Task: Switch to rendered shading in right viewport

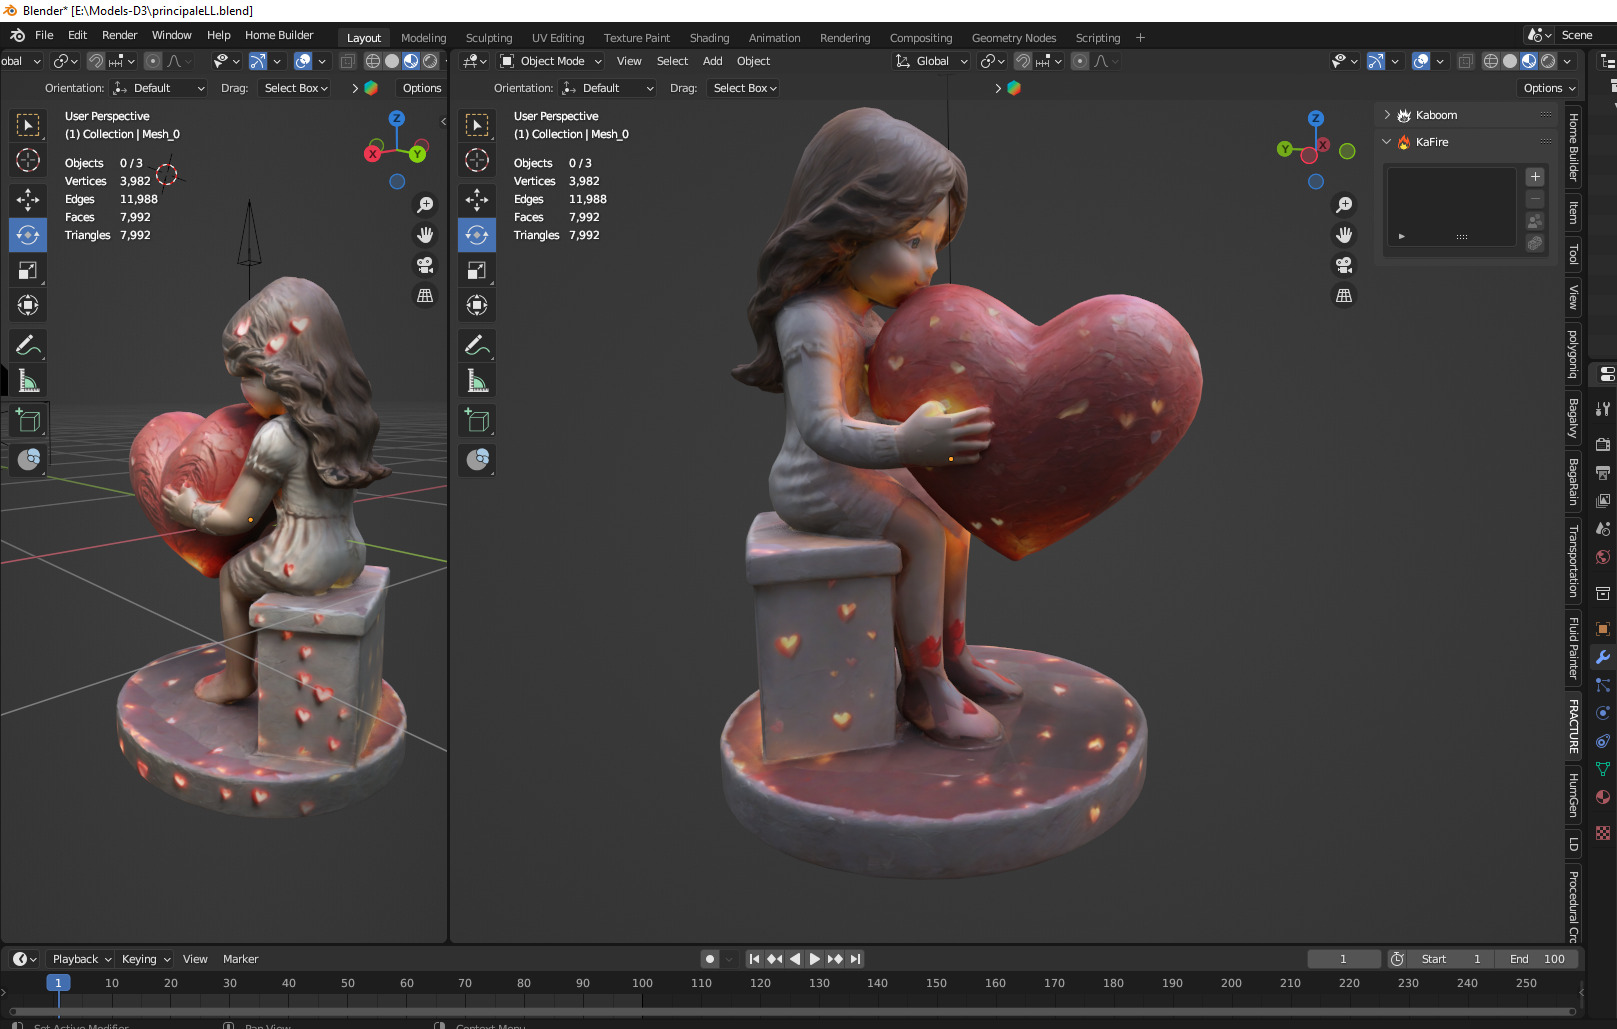Action: [1548, 61]
